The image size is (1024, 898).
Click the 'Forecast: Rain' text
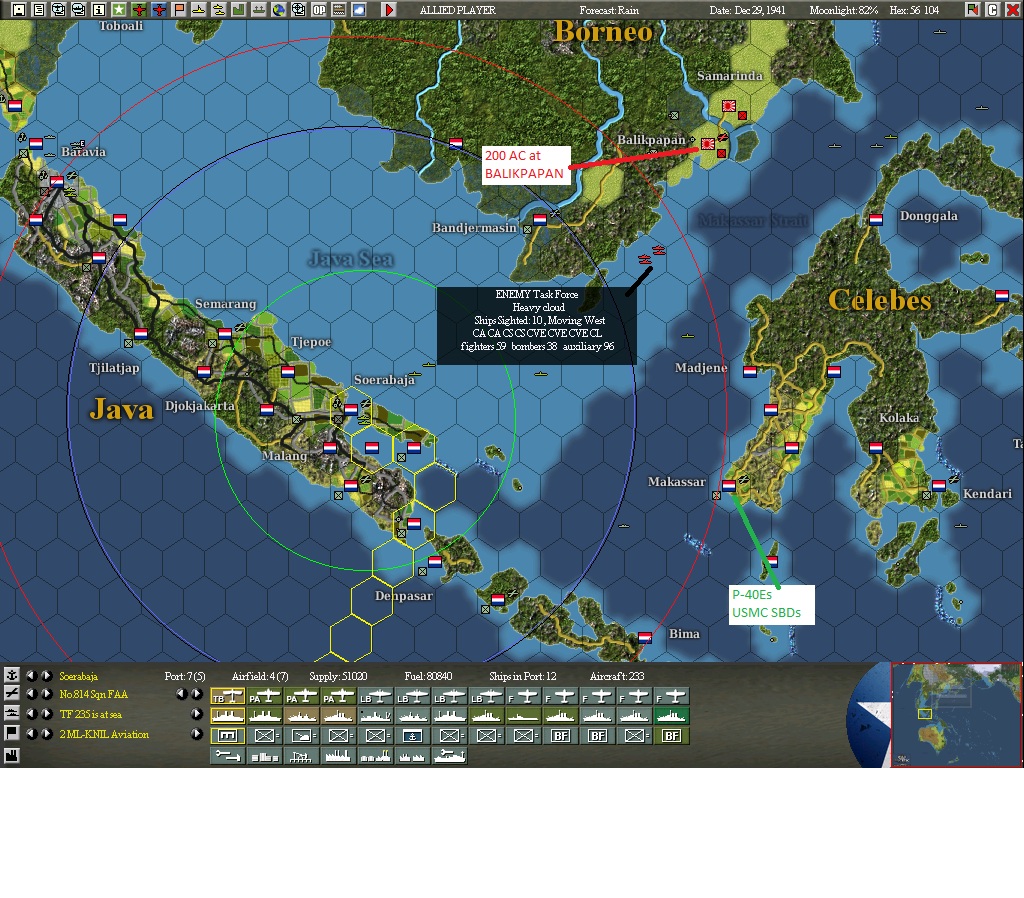(609, 10)
